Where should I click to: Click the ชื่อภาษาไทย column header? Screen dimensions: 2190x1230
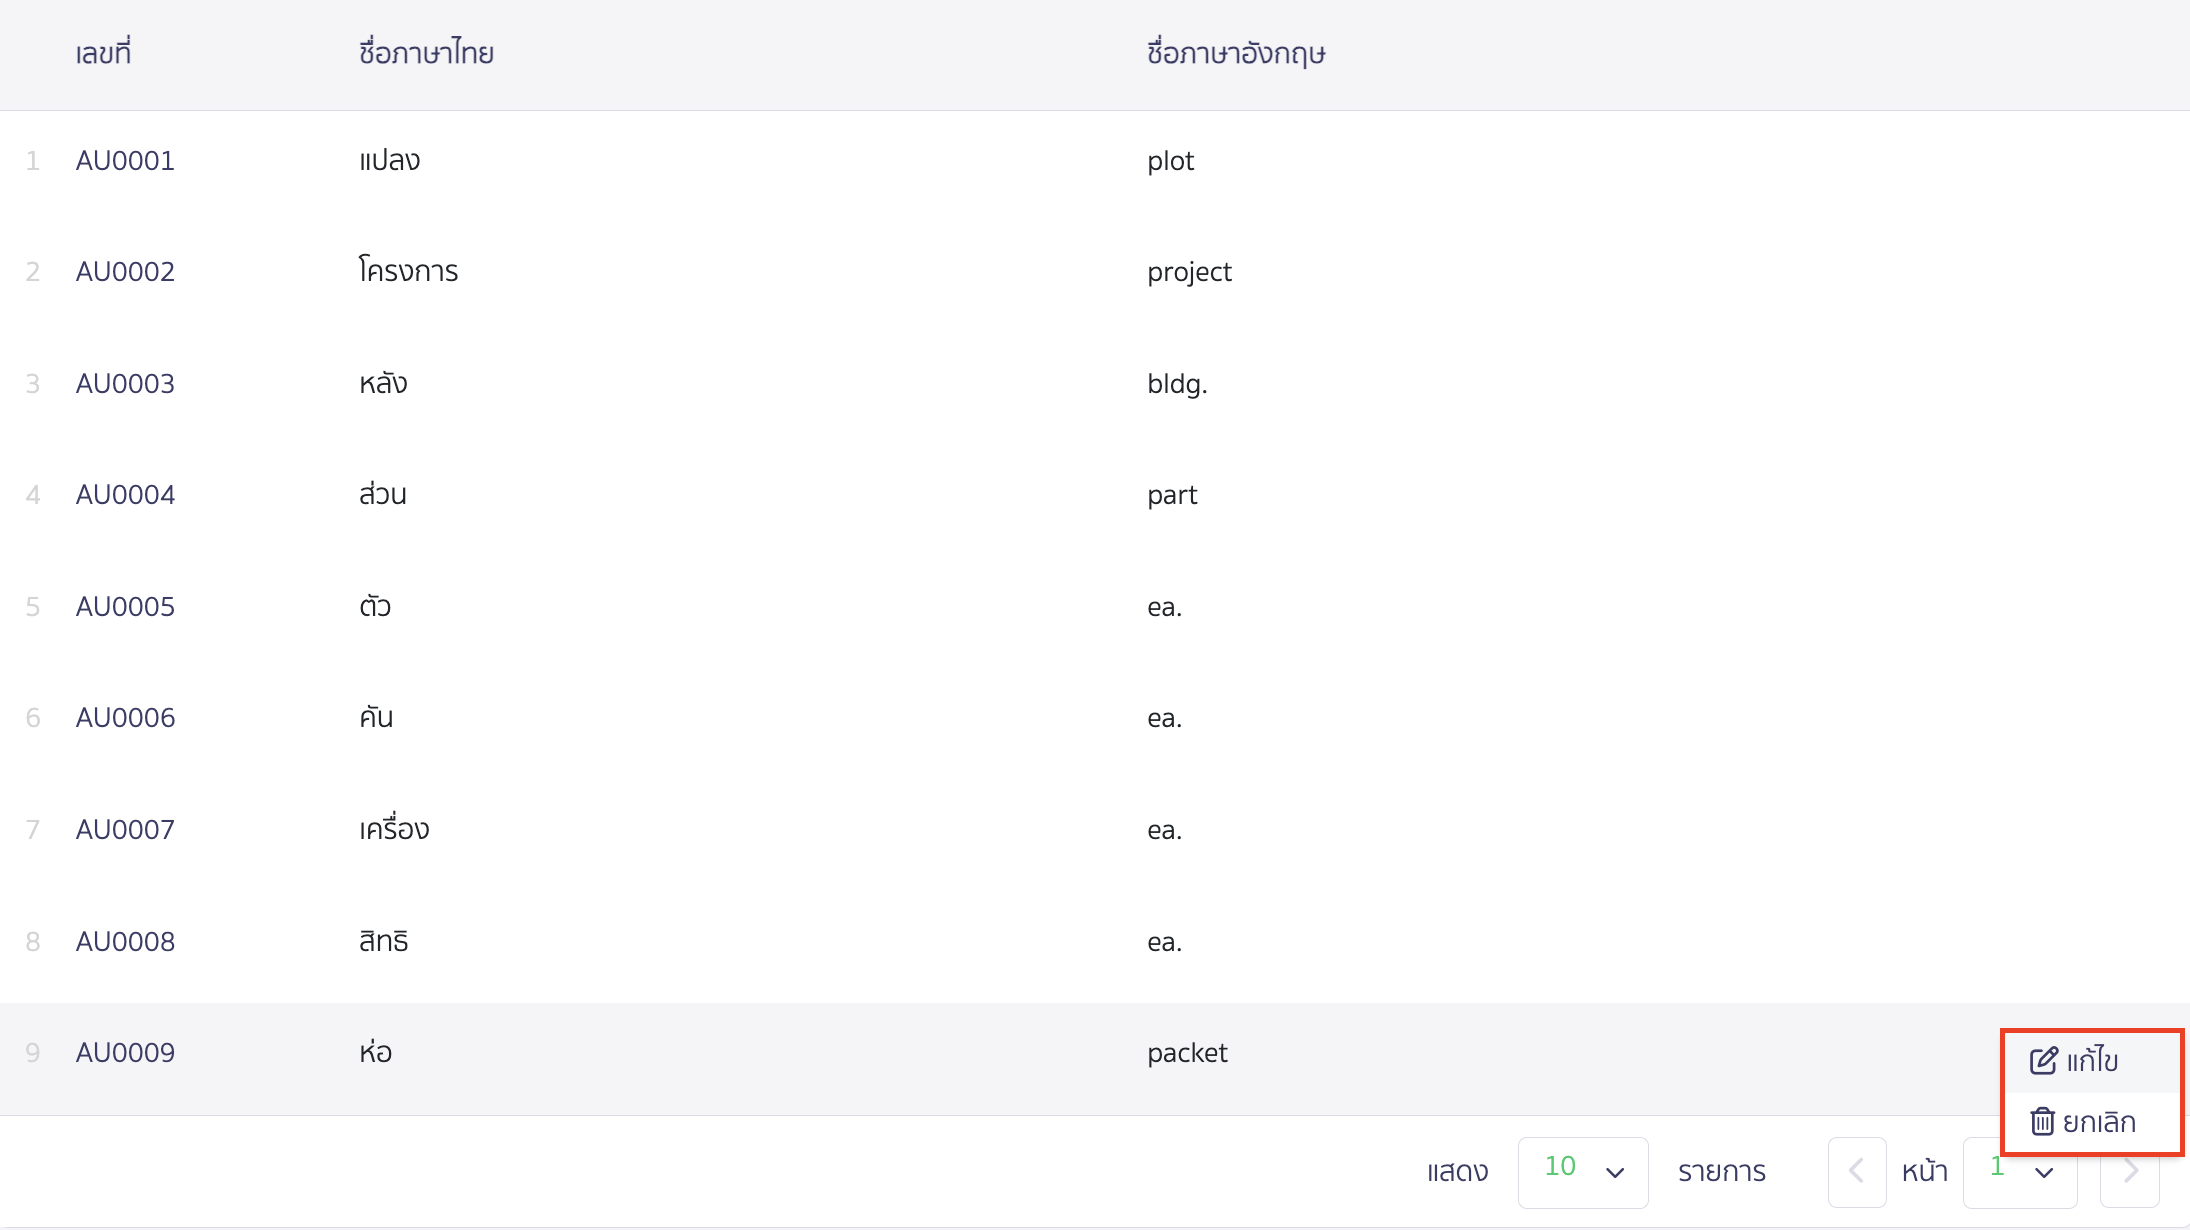[426, 53]
